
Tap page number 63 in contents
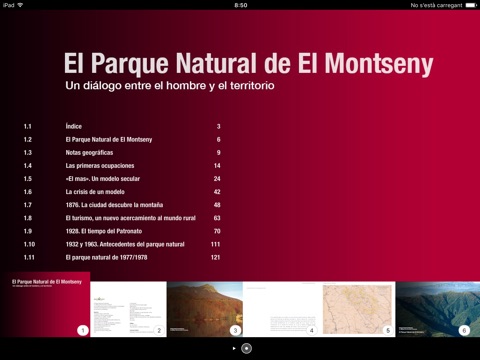coord(217,218)
